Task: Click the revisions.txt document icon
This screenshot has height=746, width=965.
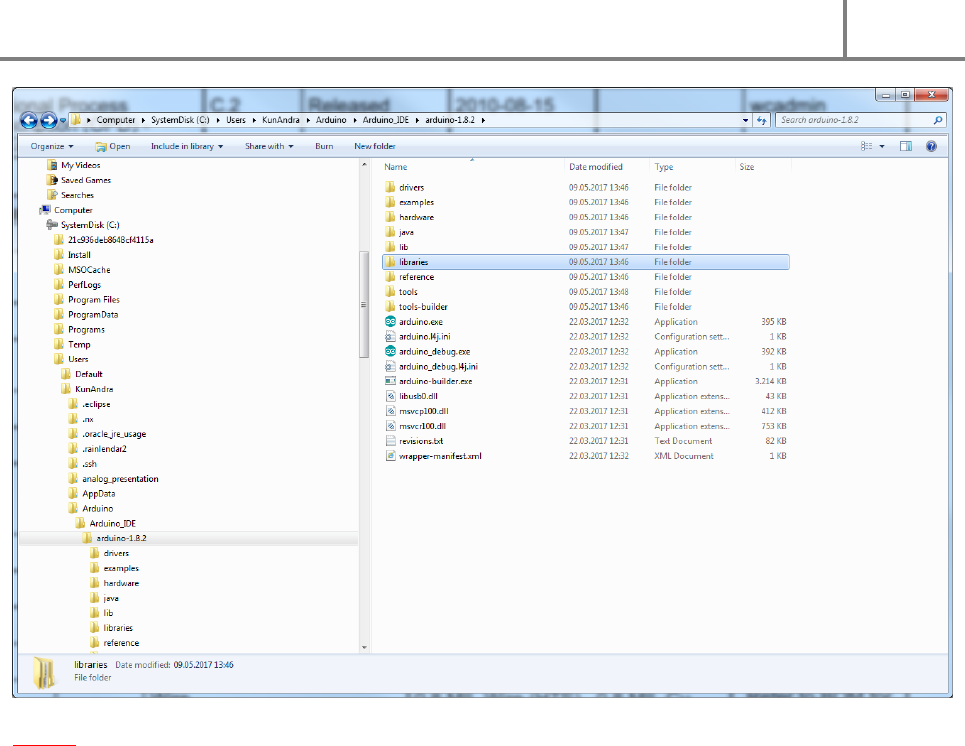Action: (390, 441)
